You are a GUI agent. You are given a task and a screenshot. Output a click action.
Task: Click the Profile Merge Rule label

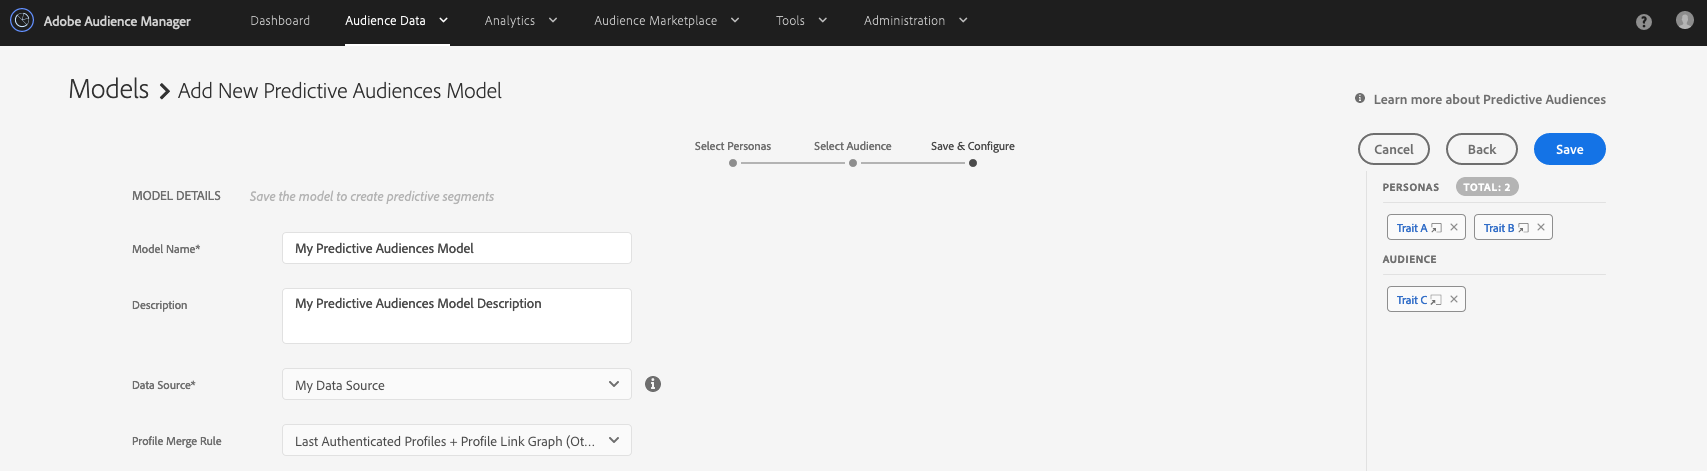[177, 441]
